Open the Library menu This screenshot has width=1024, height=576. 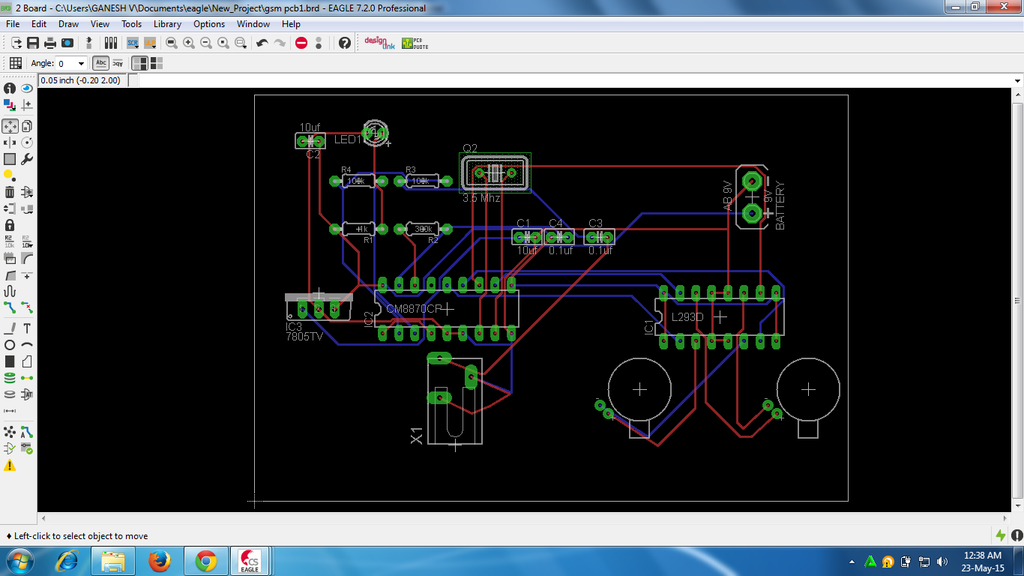[x=167, y=23]
